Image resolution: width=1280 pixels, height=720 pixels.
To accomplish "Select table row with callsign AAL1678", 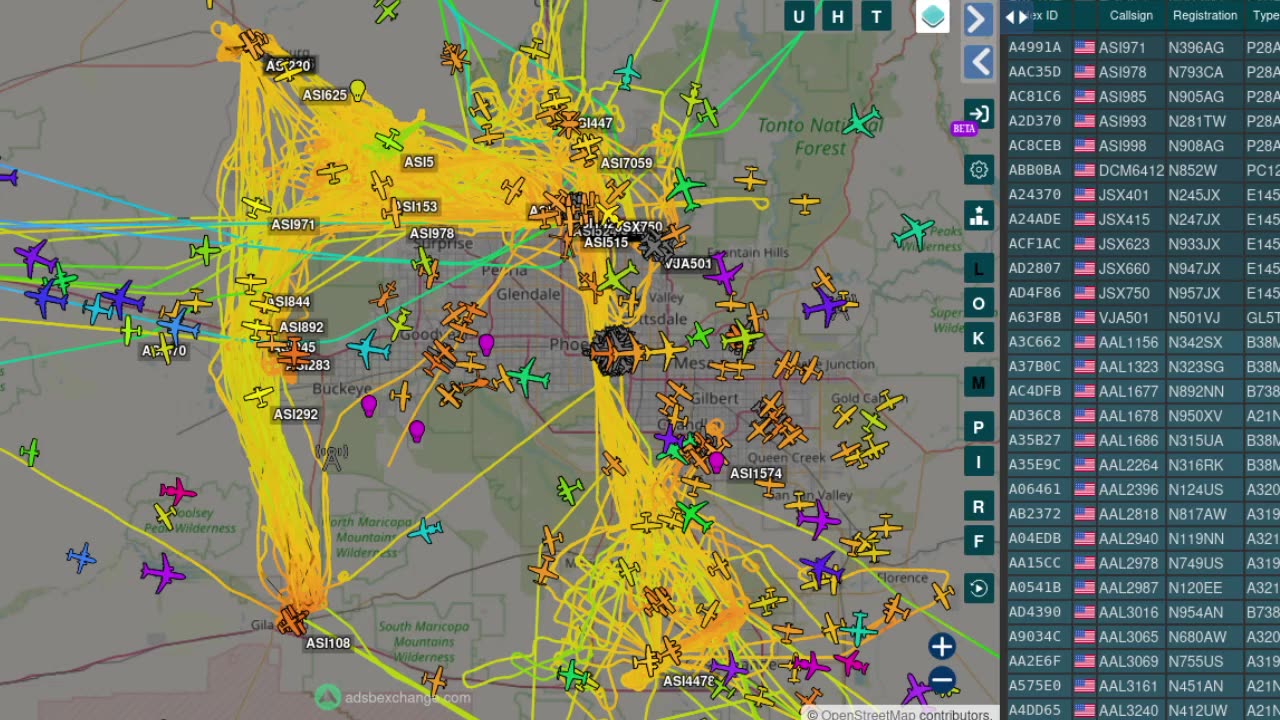I will coord(1141,416).
